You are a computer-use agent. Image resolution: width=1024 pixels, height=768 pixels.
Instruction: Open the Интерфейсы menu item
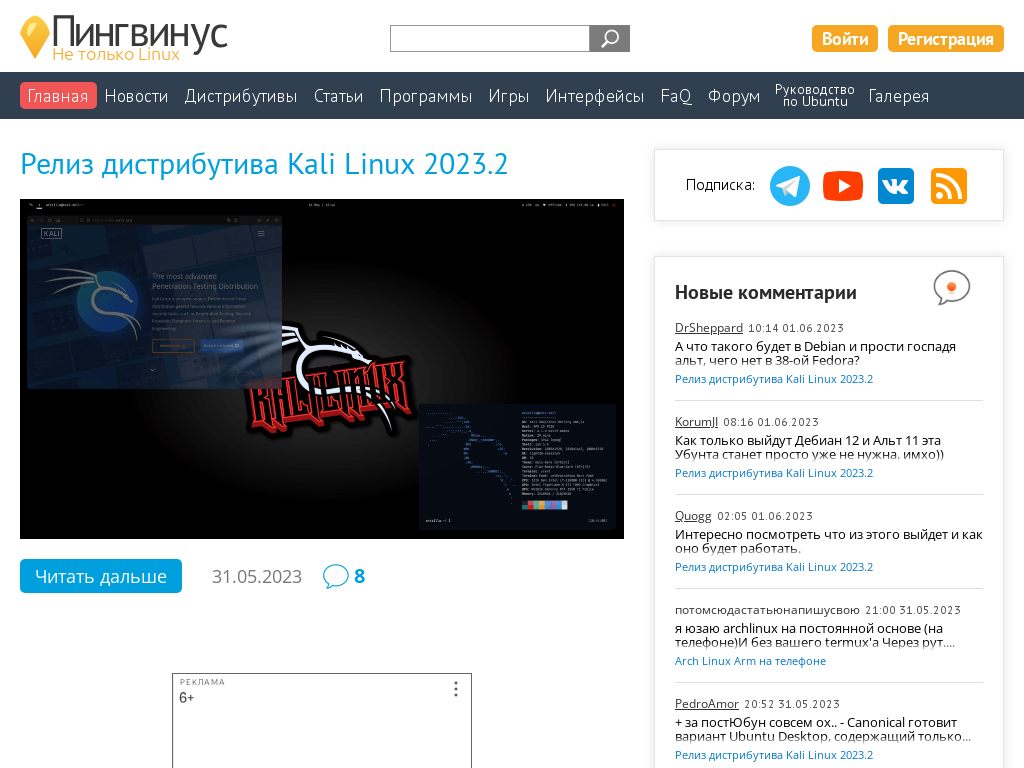(595, 96)
